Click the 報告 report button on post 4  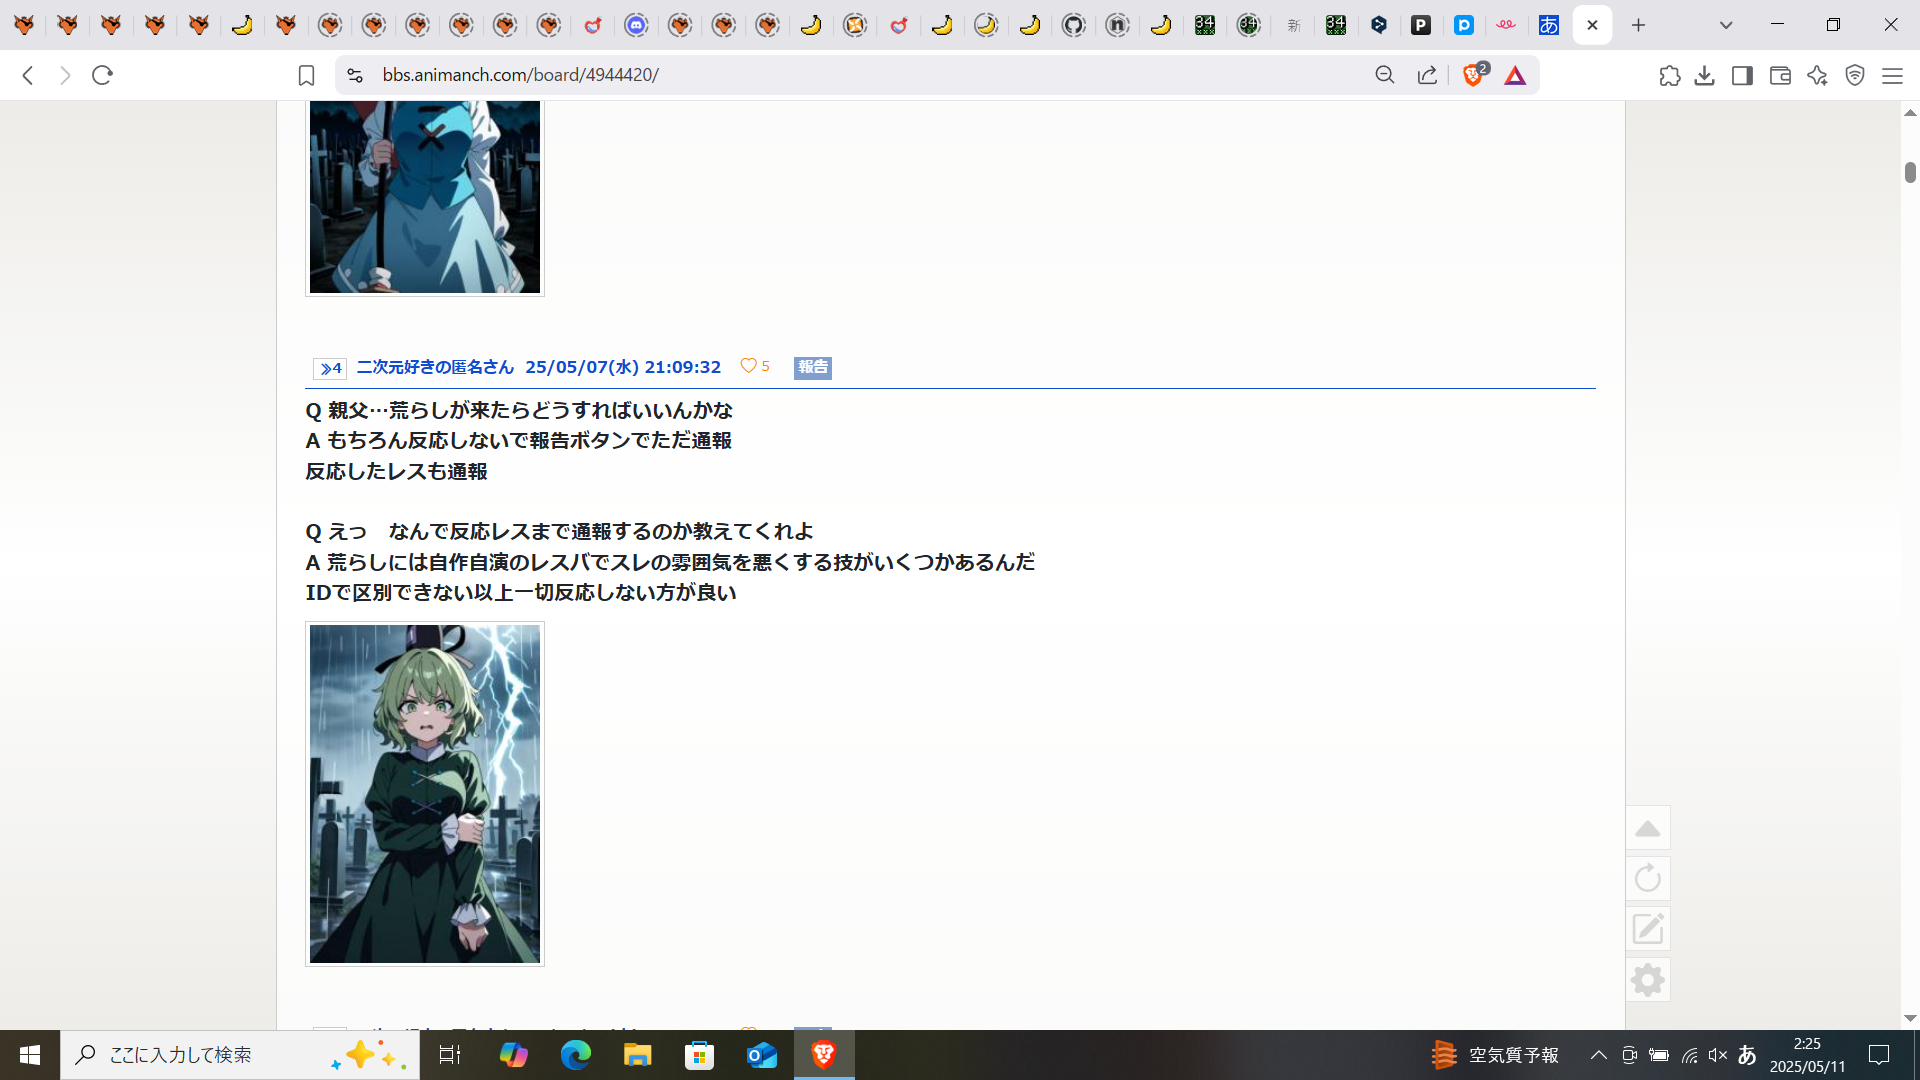click(x=812, y=367)
